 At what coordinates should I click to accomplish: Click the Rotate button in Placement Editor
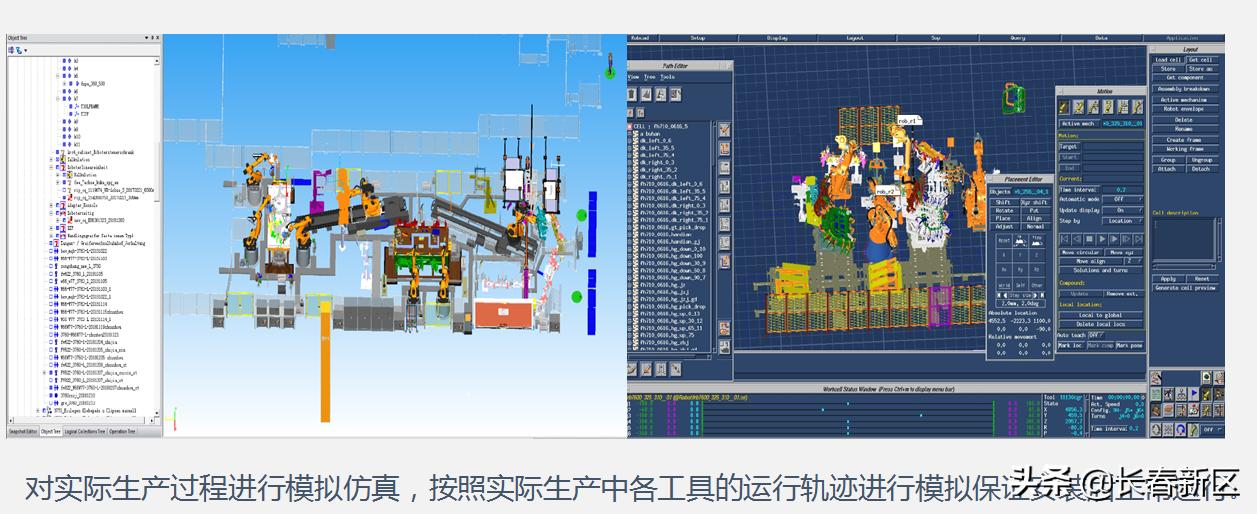click(x=1006, y=210)
